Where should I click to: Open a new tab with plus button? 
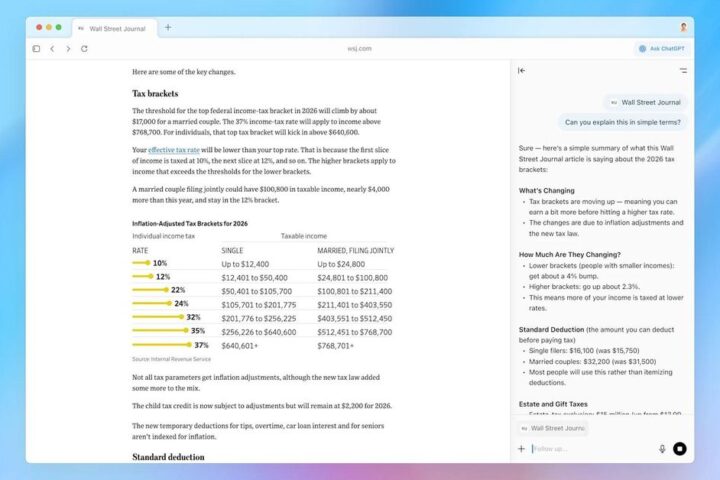[168, 27]
